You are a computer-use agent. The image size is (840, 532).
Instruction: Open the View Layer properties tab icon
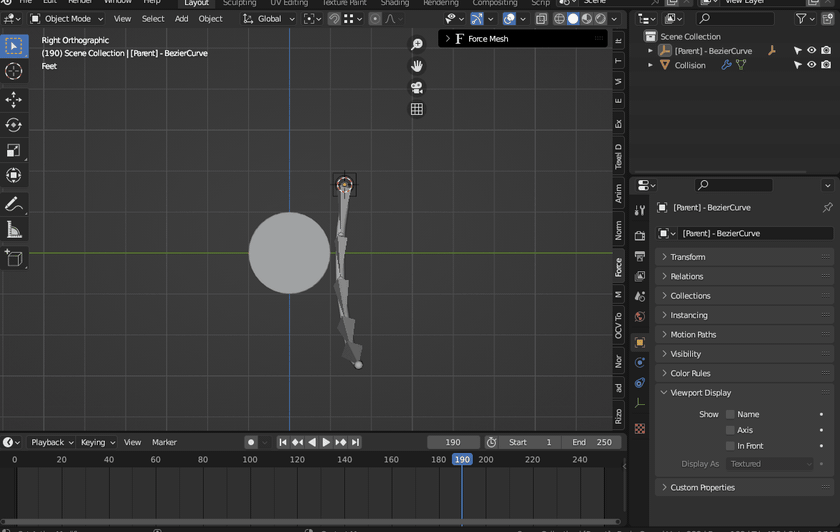640,276
